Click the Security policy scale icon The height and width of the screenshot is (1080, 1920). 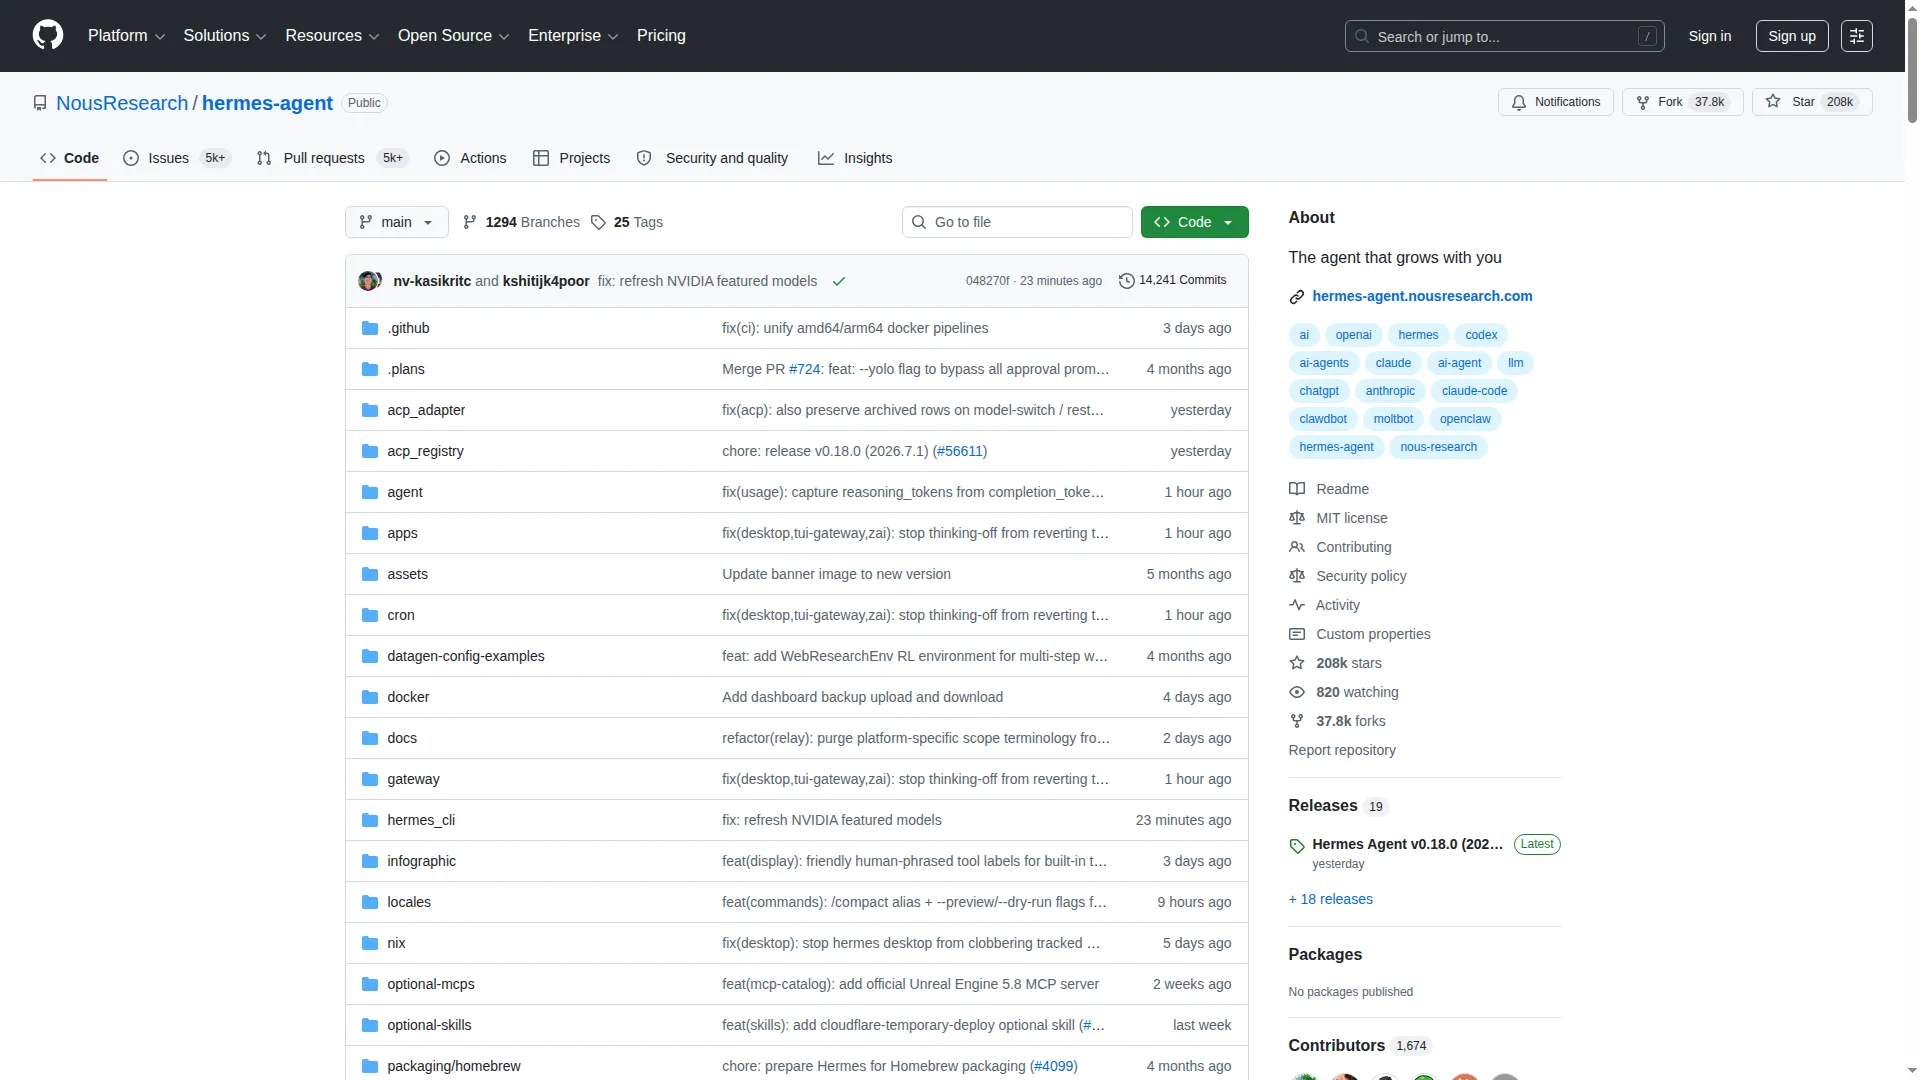pos(1297,576)
